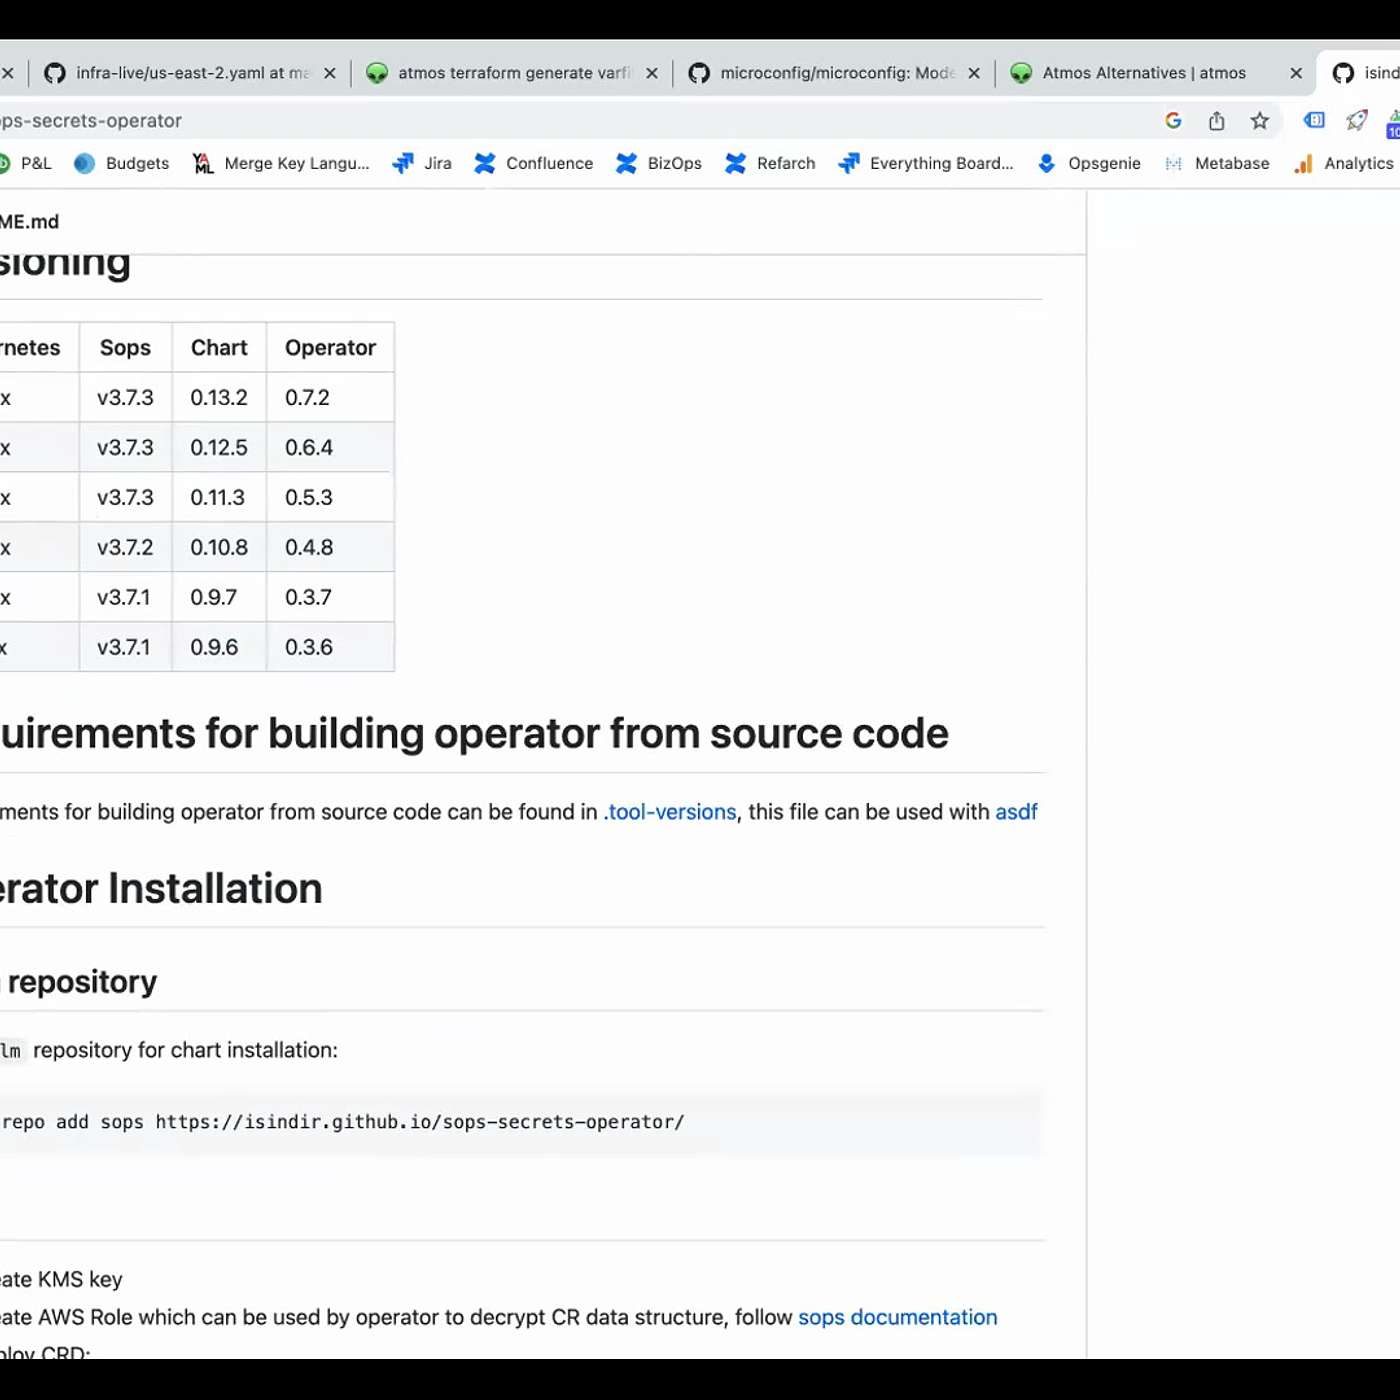
Task: Click the rocket extension icon
Action: 1356,121
